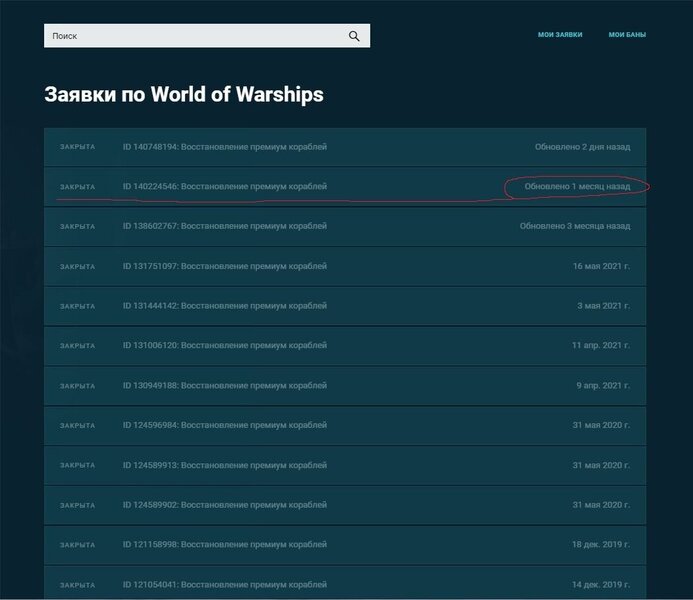Click Закрыта status of ticket 131751097
Screen dimensions: 693x600
[77, 266]
